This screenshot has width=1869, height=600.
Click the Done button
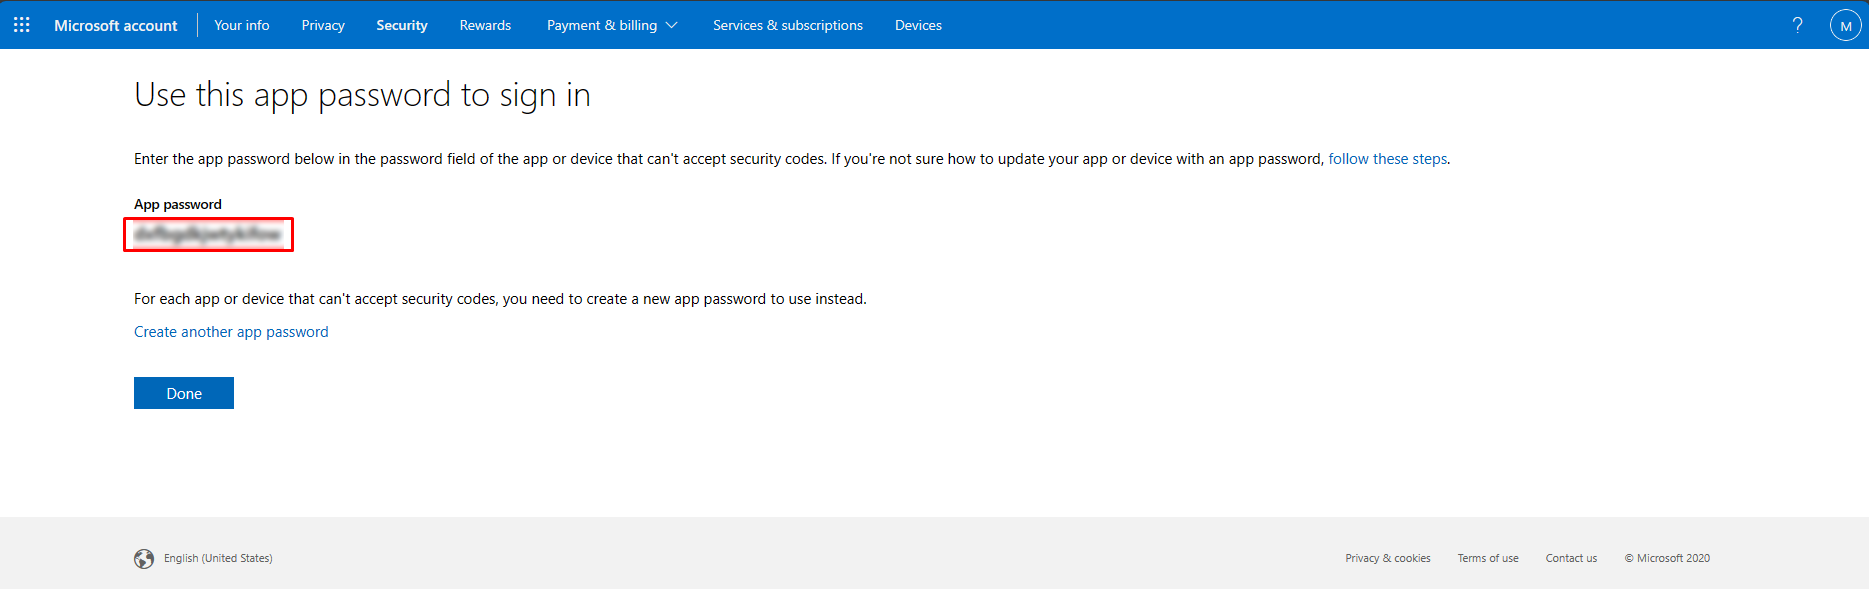coord(184,393)
